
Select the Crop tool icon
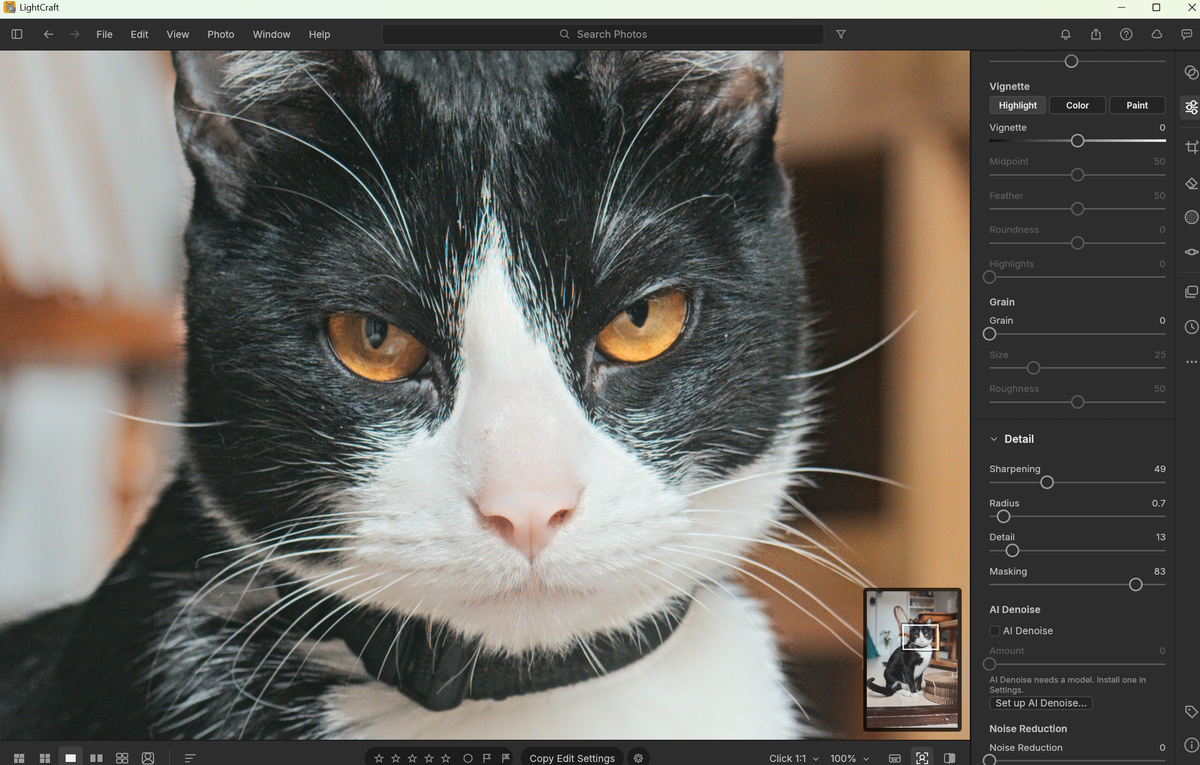click(x=1191, y=147)
